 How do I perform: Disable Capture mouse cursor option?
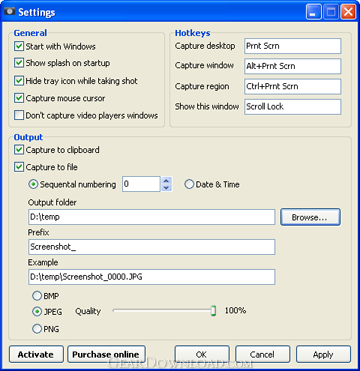(19, 98)
